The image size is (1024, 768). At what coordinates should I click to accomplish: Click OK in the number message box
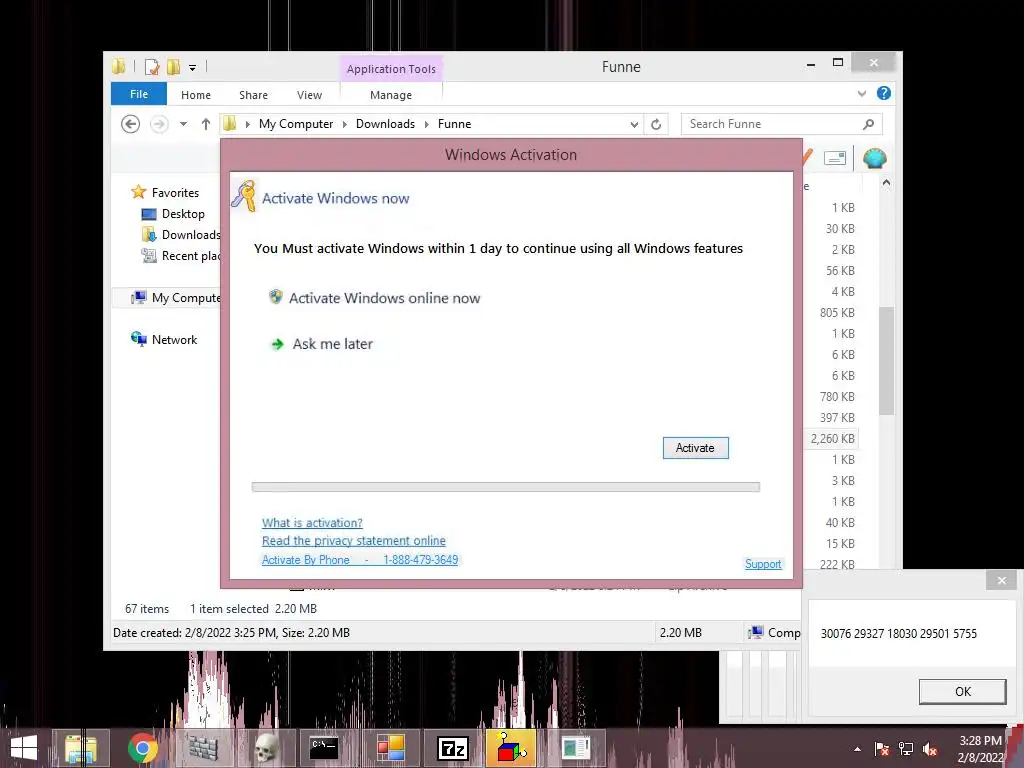pyautogui.click(x=962, y=692)
